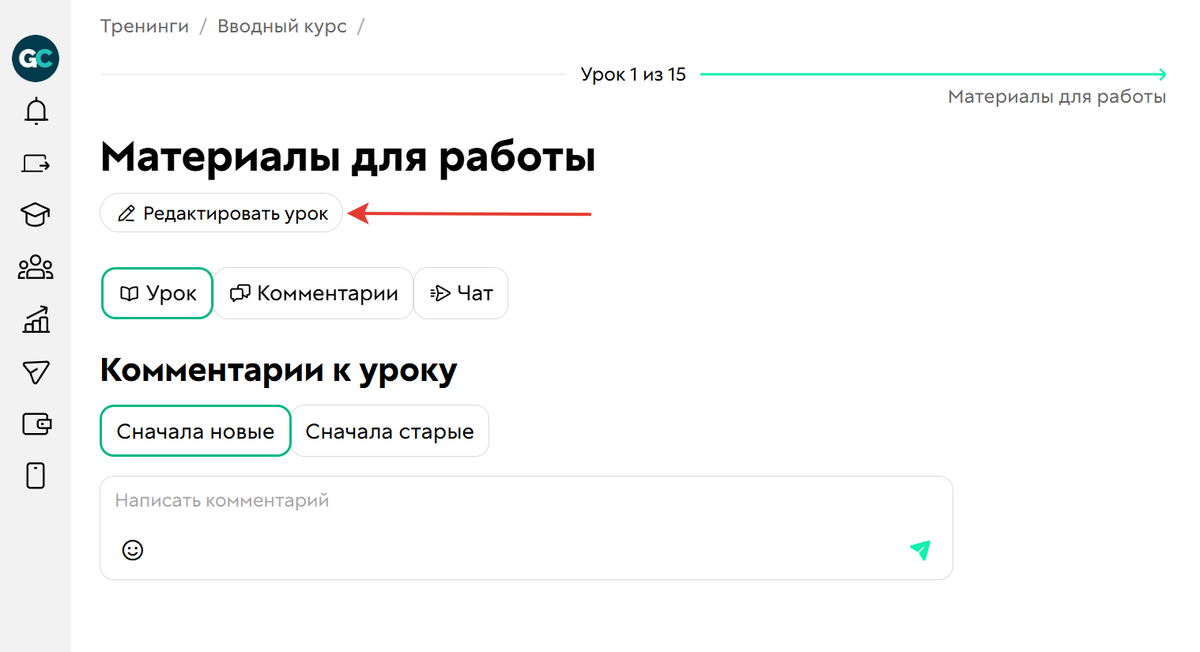This screenshot has height=652, width=1200.
Task: Open users group icon in sidebar
Action: tap(36, 267)
